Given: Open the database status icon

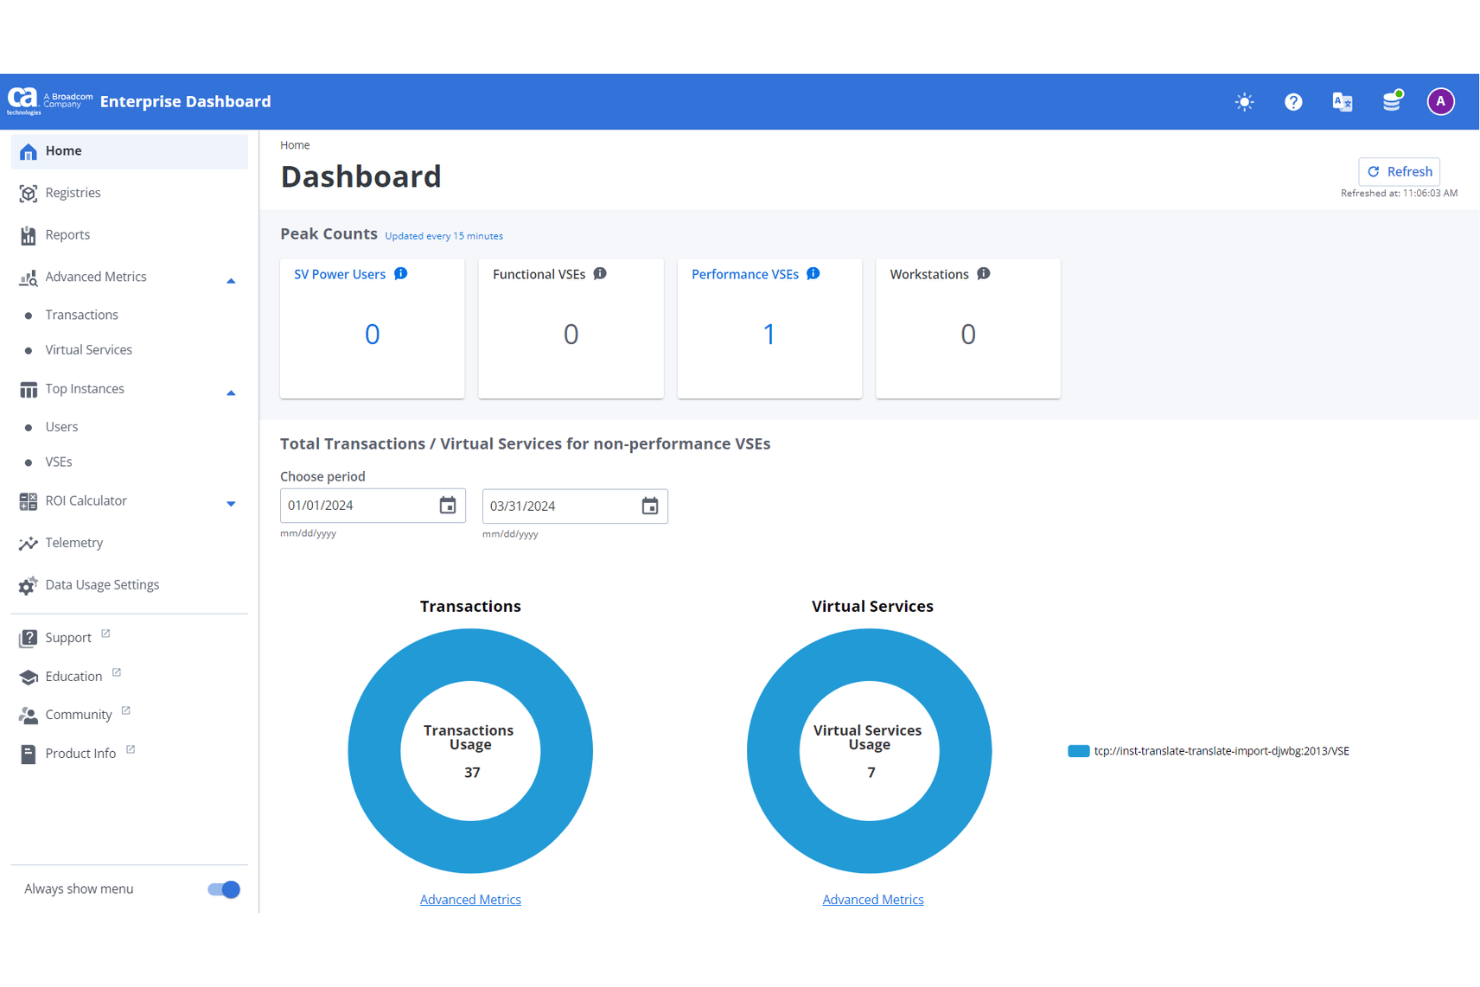Looking at the screenshot, I should pyautogui.click(x=1392, y=101).
